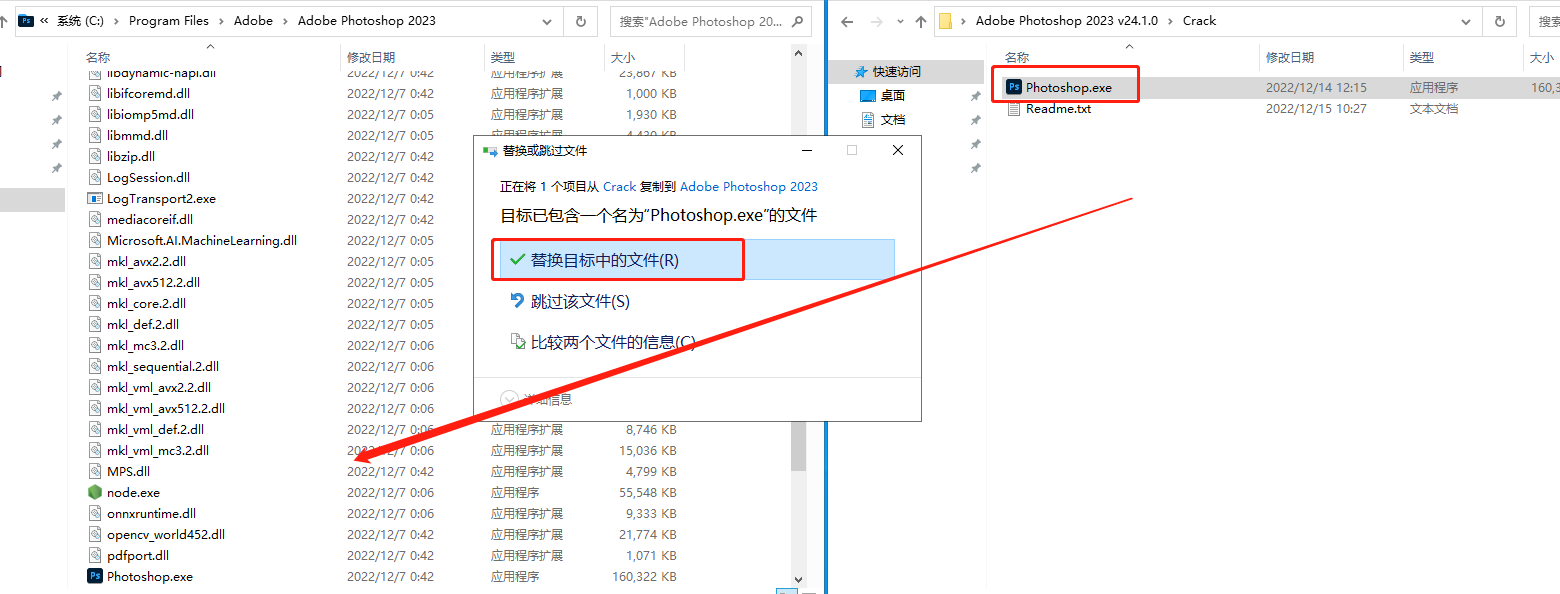1560x594 pixels.
Task: Click the left file list scrollbar thumb
Action: 798,445
